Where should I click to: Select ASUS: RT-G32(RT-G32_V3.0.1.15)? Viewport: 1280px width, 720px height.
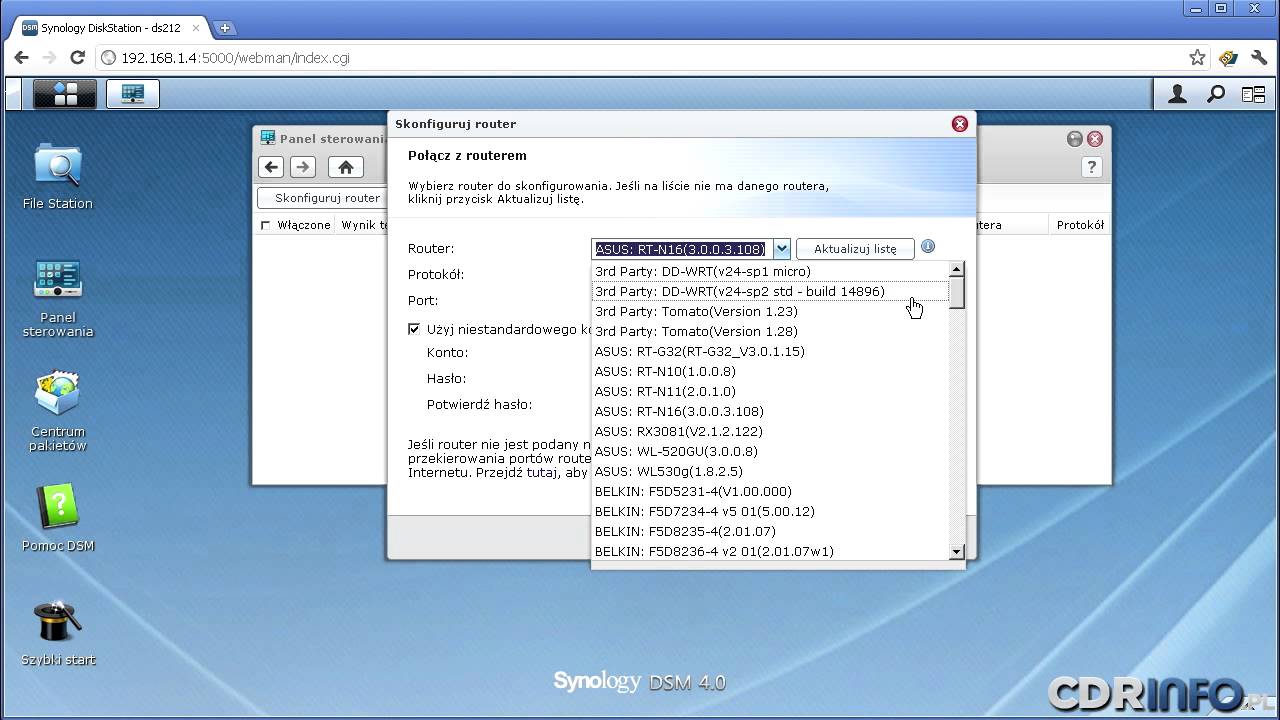pyautogui.click(x=769, y=351)
